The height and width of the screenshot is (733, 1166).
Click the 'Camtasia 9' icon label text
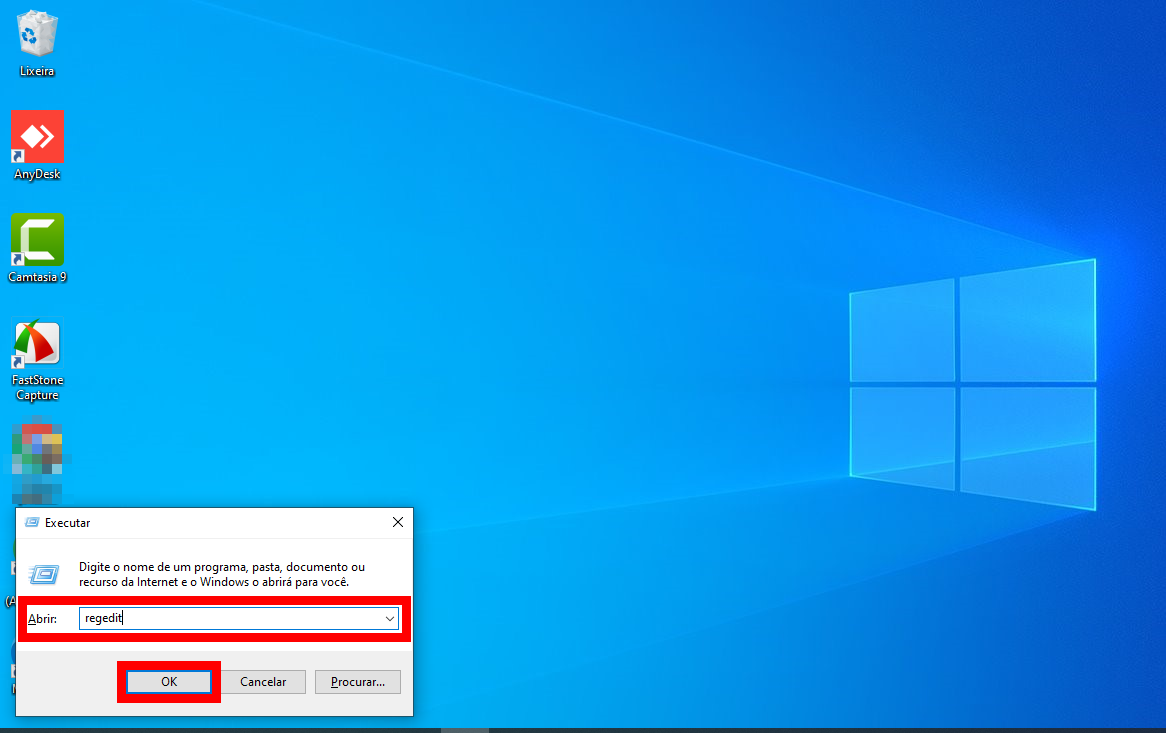[37, 277]
